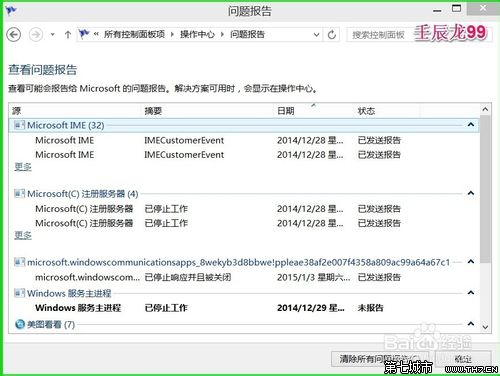This screenshot has height=376, width=500.
Task: Click the vertical scrollbar thumb
Action: (485, 189)
